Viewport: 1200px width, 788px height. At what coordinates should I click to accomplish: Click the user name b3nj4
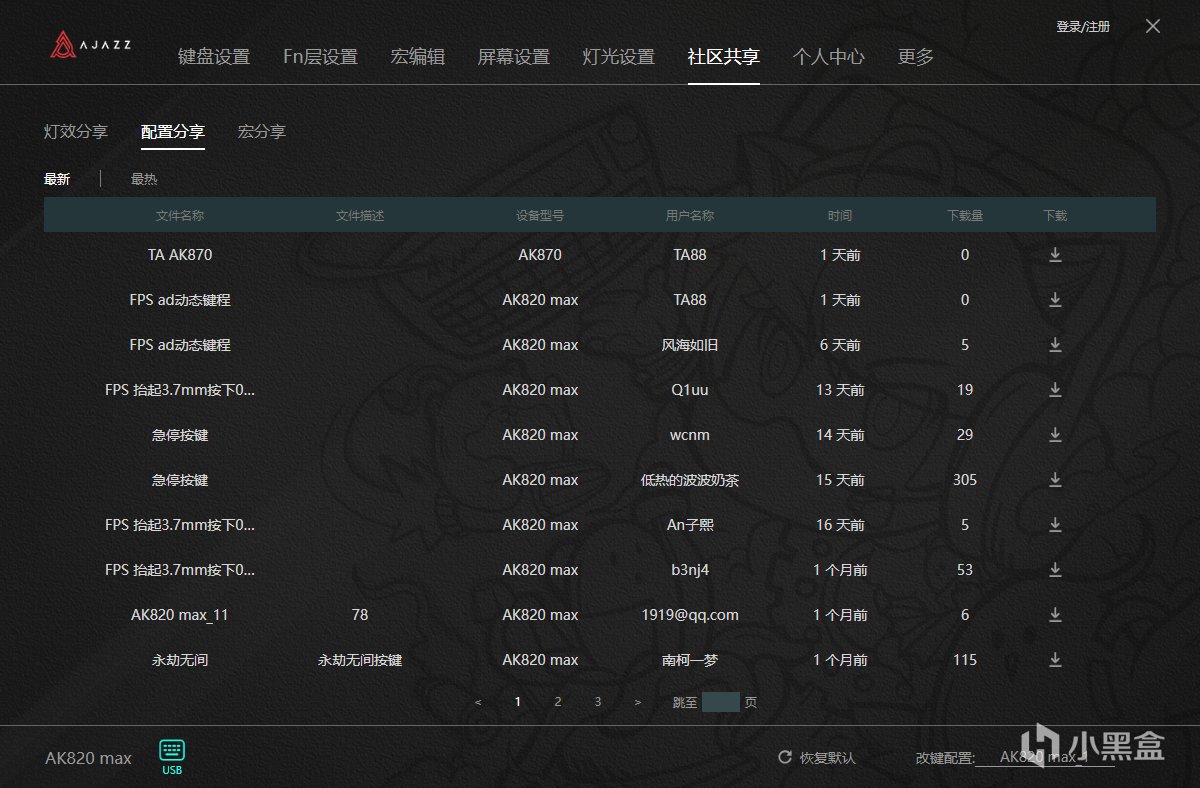pyautogui.click(x=690, y=570)
